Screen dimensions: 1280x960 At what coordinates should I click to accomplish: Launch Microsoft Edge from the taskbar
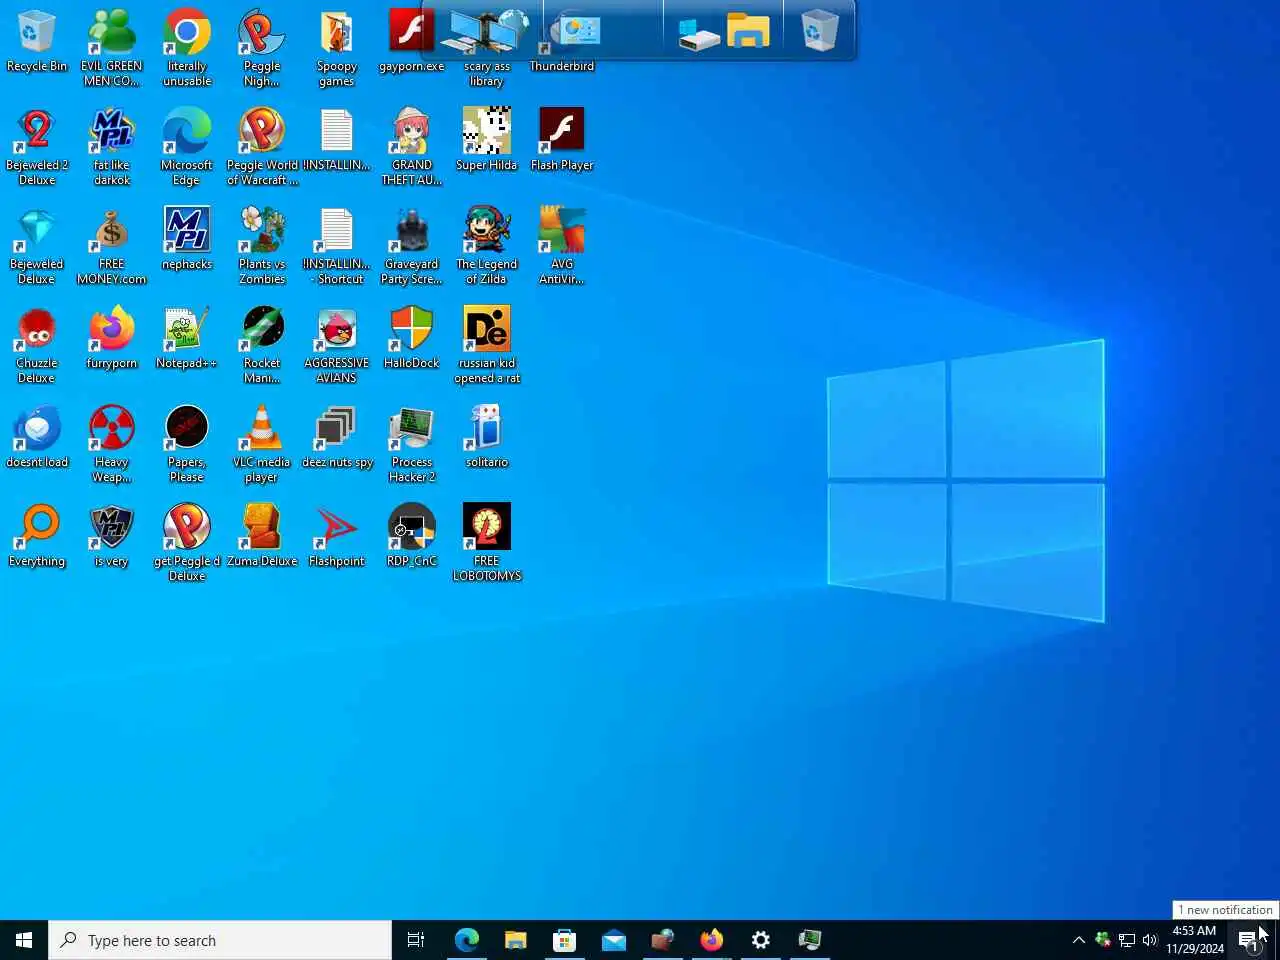click(466, 940)
